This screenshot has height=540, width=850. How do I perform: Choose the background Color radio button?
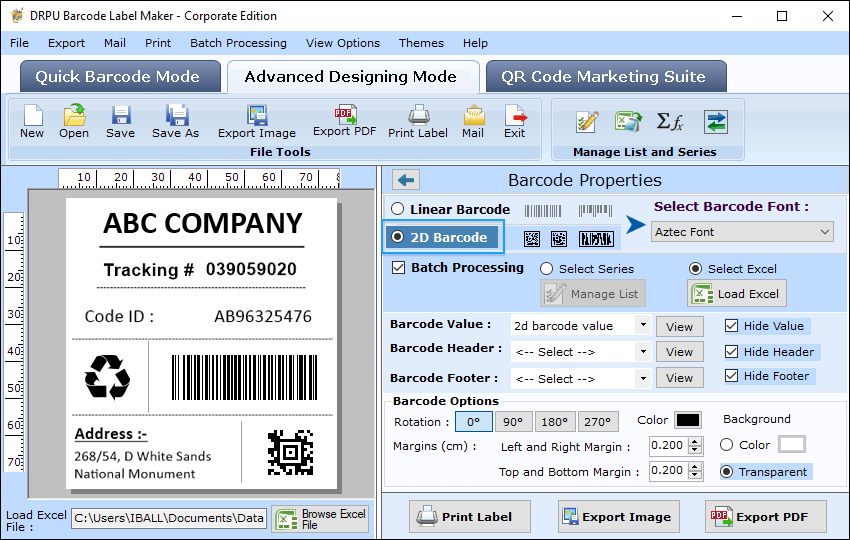click(726, 445)
